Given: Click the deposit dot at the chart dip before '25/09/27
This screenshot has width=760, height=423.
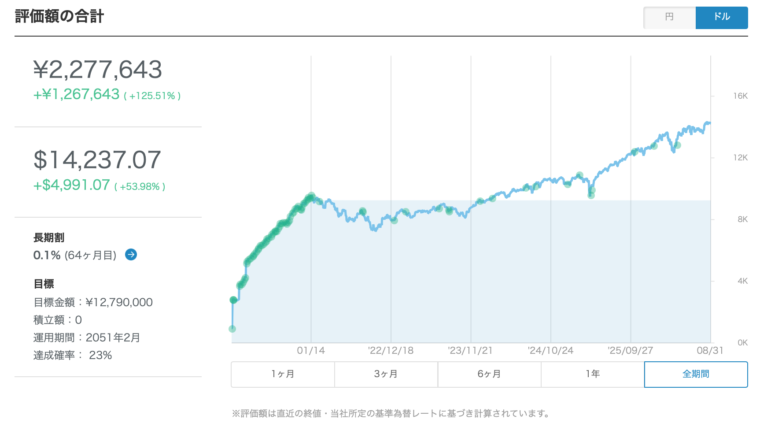Looking at the screenshot, I should (x=591, y=195).
